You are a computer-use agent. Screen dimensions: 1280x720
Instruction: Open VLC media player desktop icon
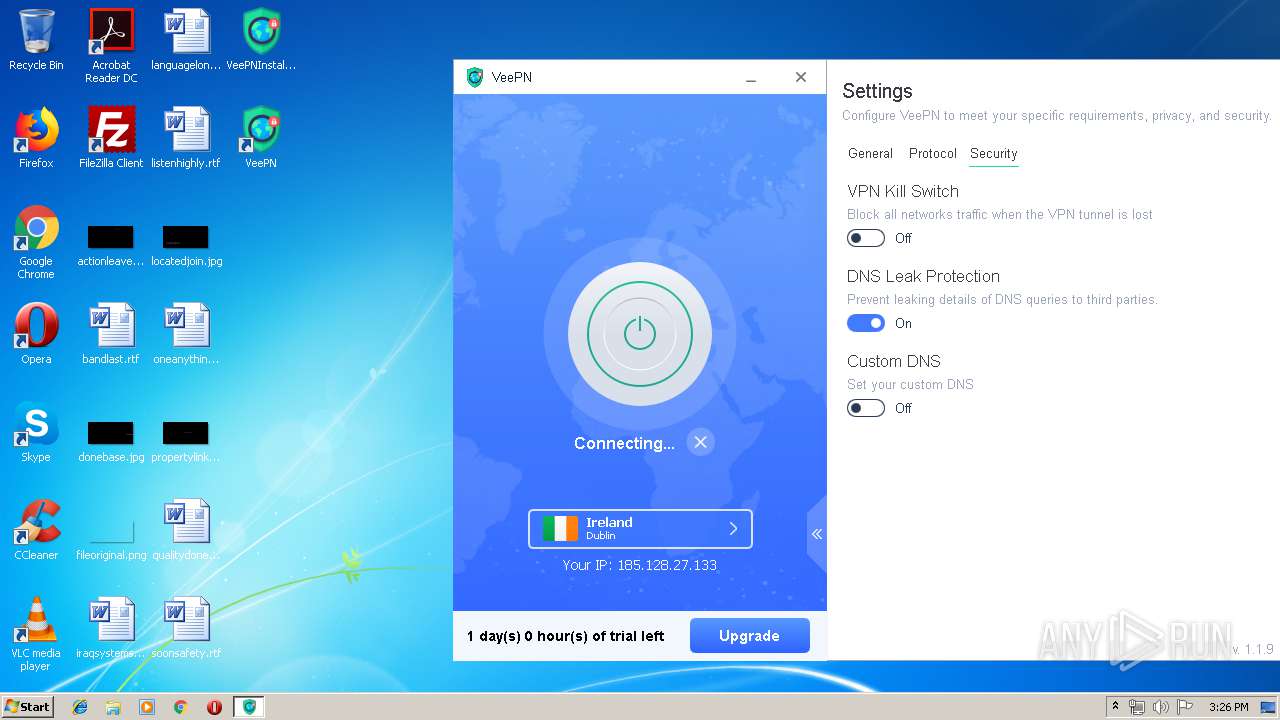[x=36, y=634]
